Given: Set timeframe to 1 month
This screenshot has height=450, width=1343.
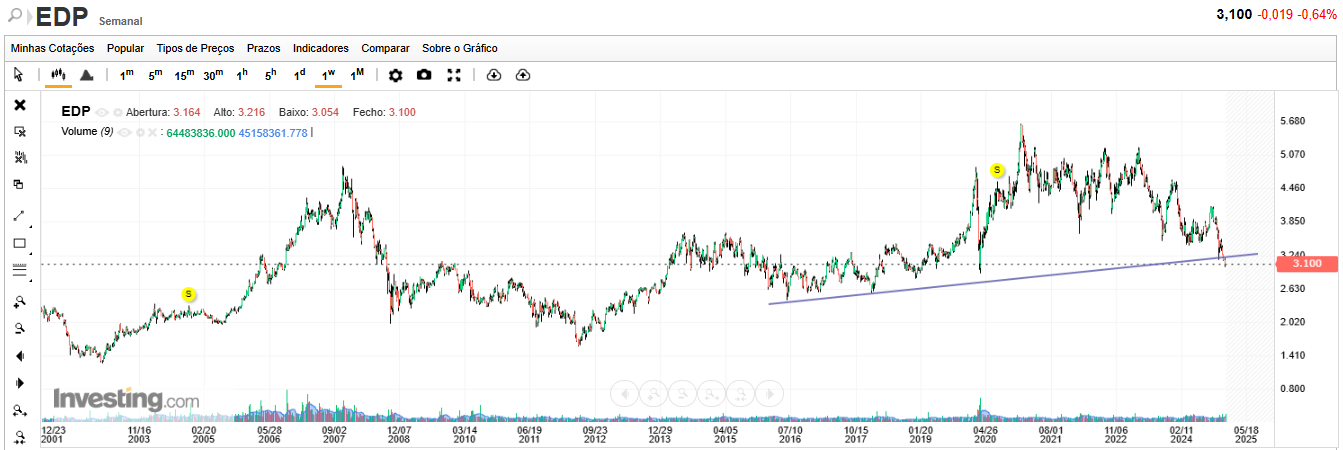Looking at the screenshot, I should (357, 75).
